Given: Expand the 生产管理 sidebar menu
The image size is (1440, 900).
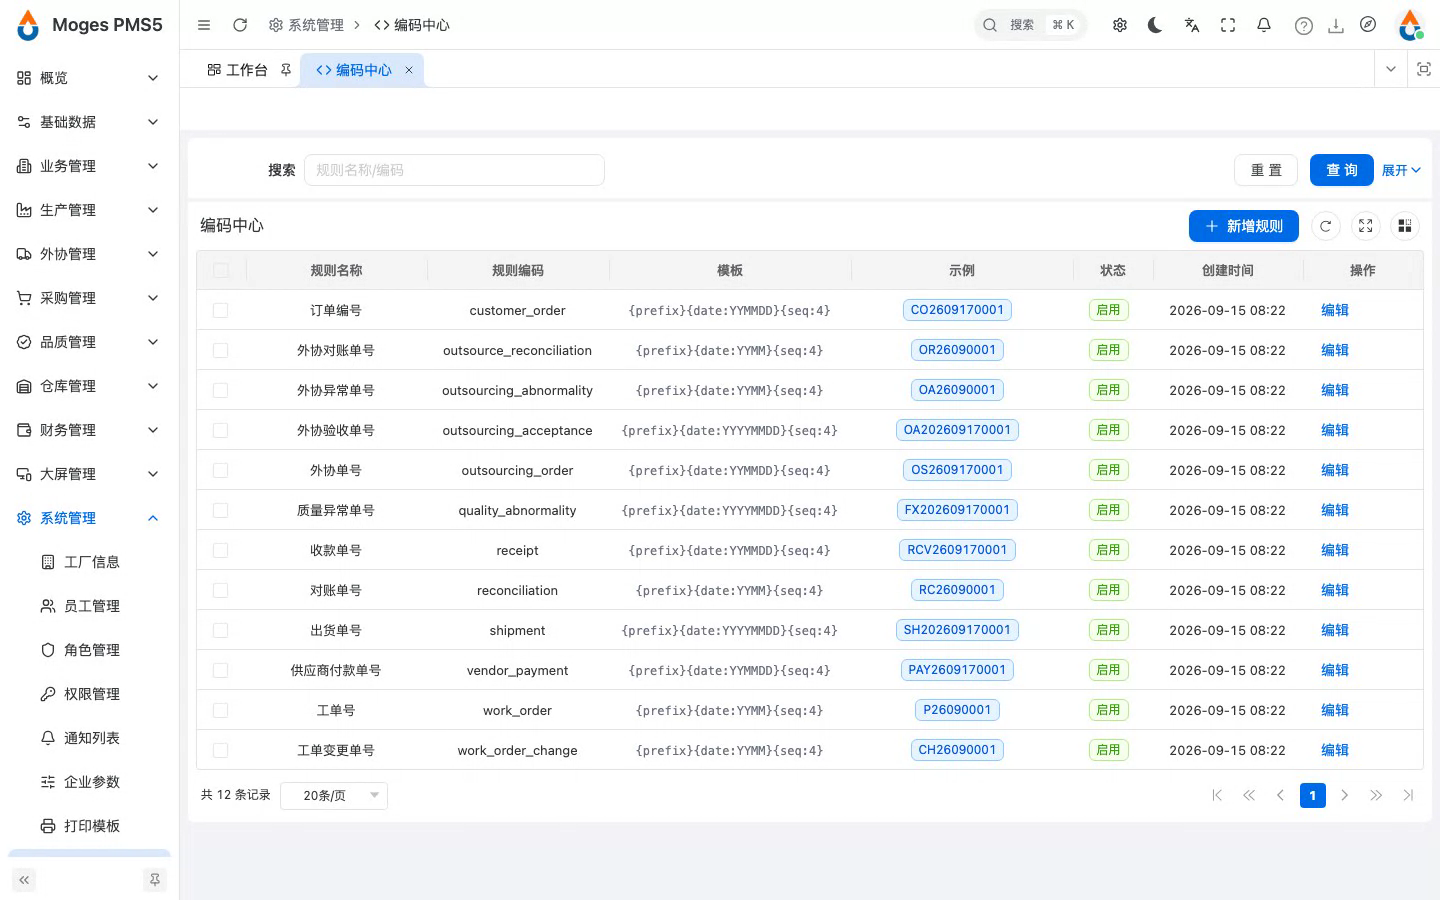Looking at the screenshot, I should pos(89,210).
